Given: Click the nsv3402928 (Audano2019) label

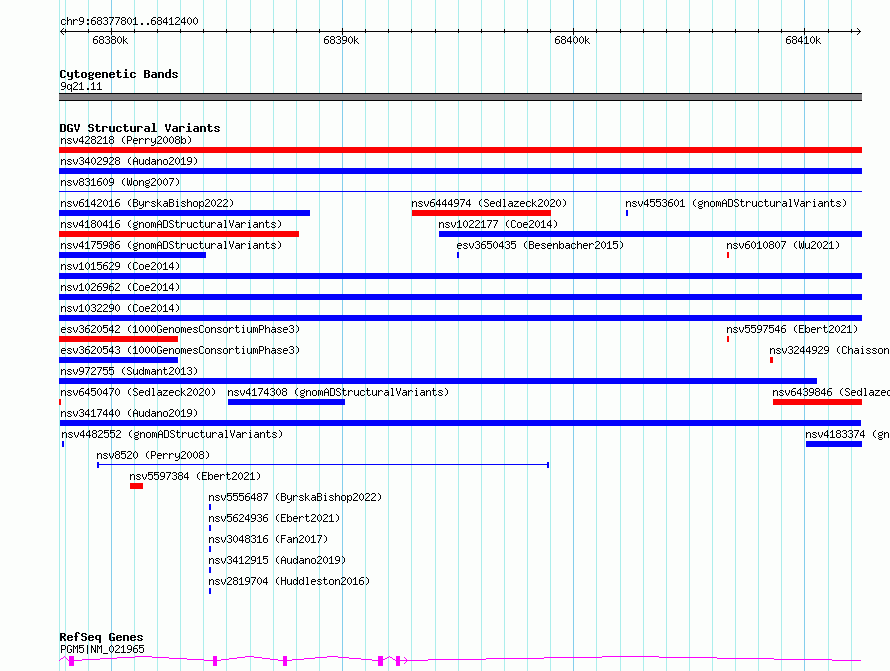Looking at the screenshot, I should tap(129, 161).
